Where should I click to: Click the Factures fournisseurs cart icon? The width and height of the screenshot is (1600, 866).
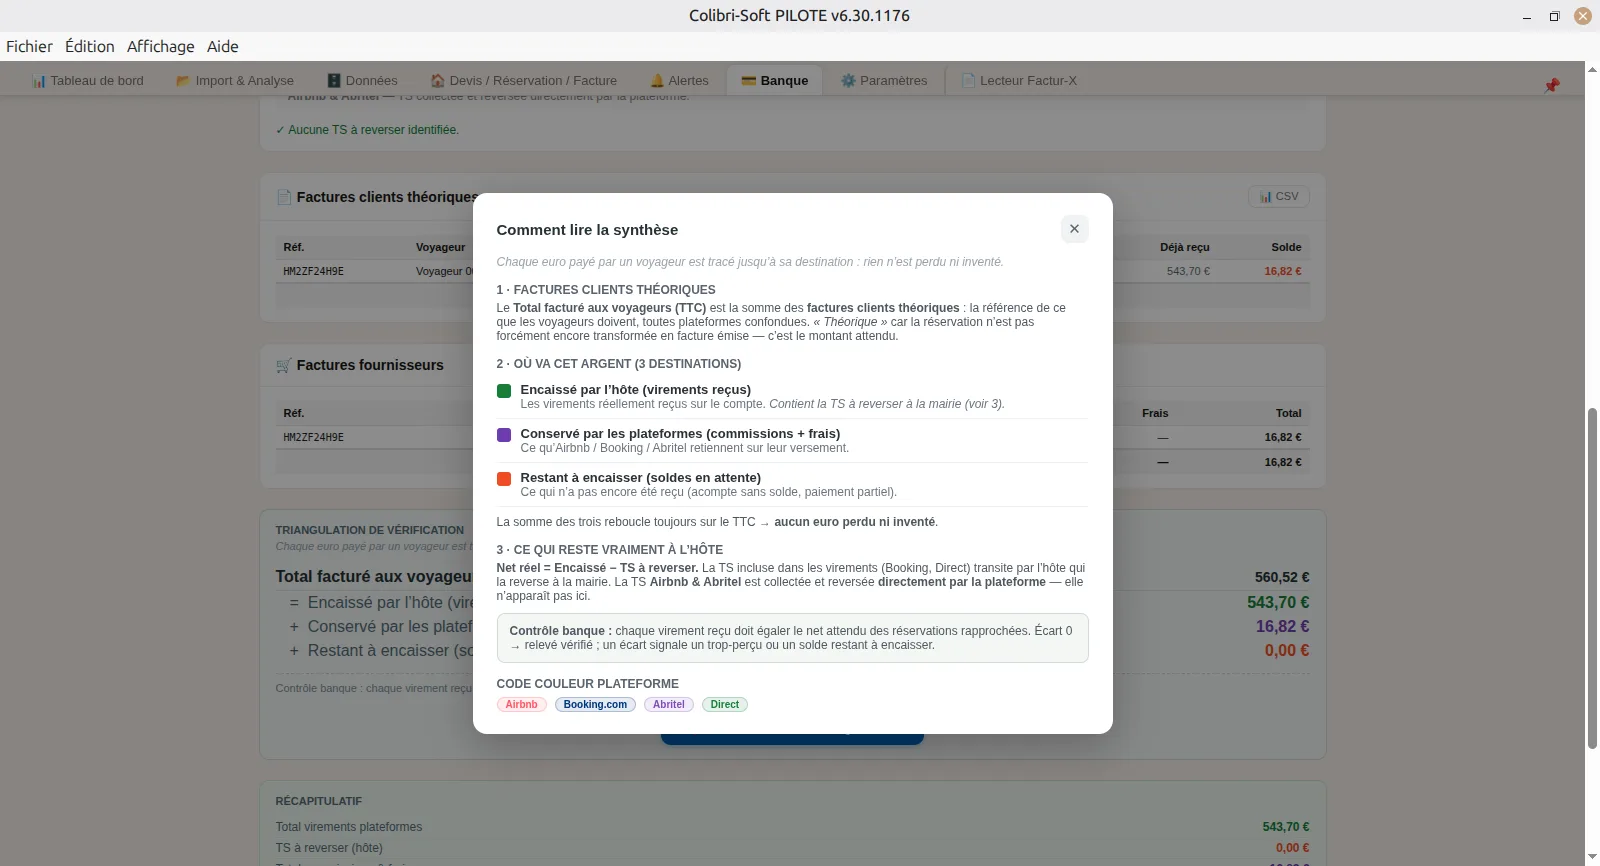click(284, 365)
